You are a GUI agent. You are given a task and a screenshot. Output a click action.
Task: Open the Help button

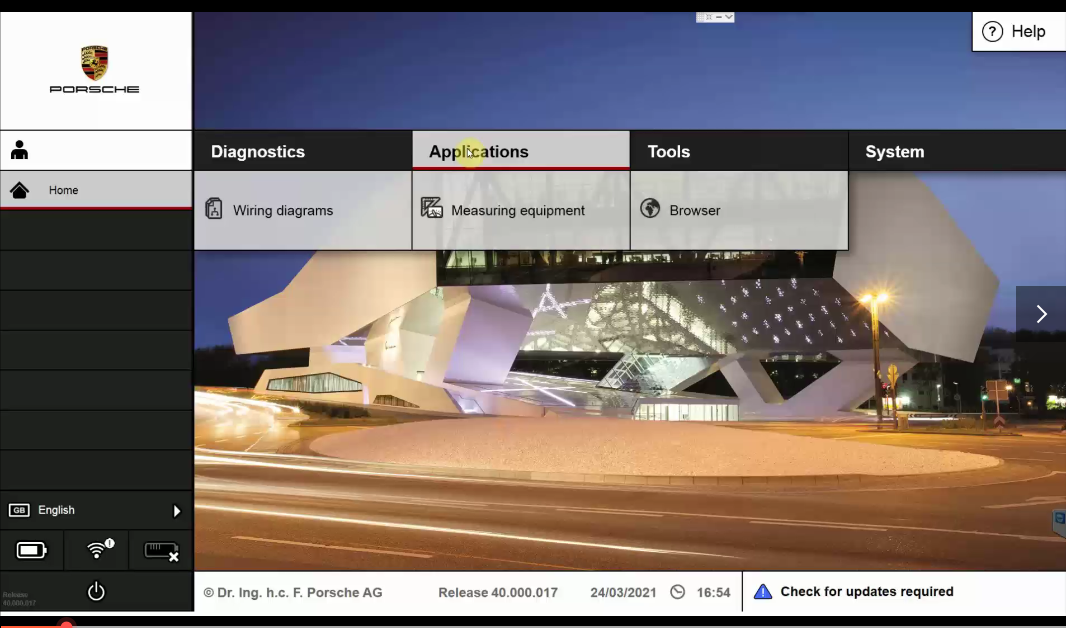1015,32
